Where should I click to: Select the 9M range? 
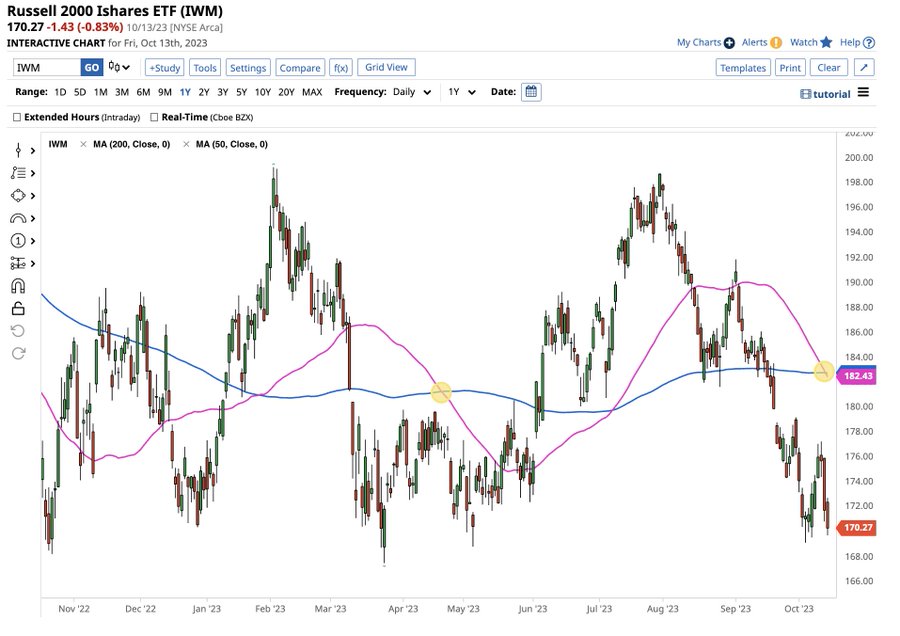coord(165,92)
